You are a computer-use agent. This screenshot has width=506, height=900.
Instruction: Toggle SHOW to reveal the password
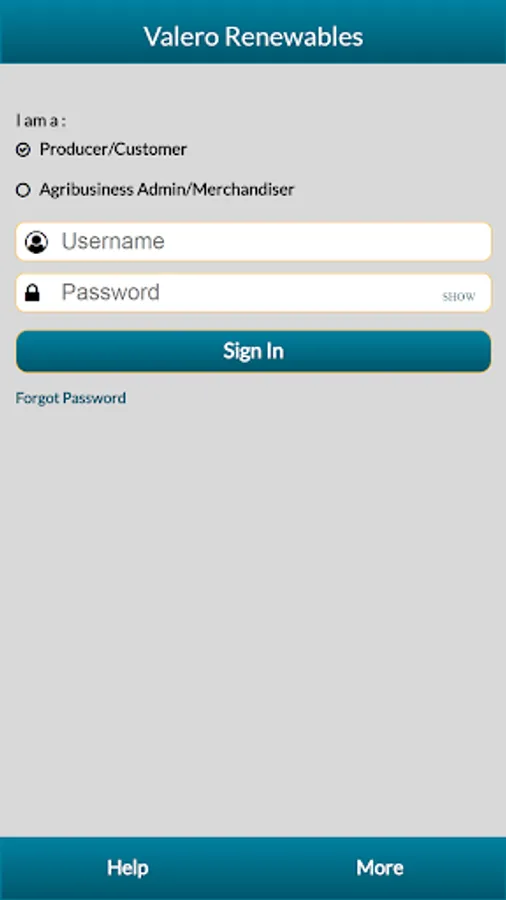pos(458,297)
